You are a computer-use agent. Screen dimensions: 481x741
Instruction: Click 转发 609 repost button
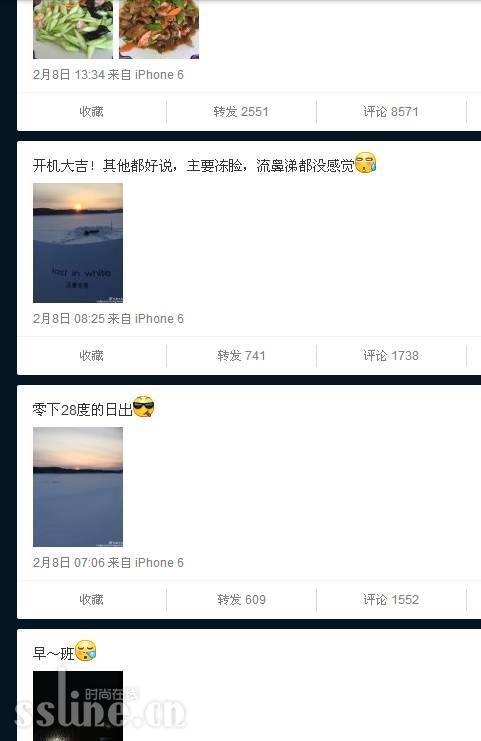(241, 600)
